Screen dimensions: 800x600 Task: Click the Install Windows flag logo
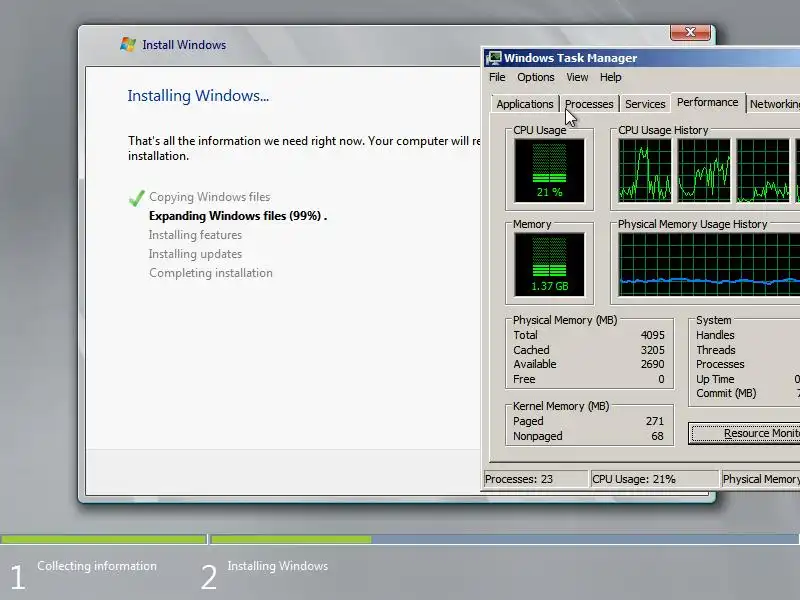tap(128, 44)
